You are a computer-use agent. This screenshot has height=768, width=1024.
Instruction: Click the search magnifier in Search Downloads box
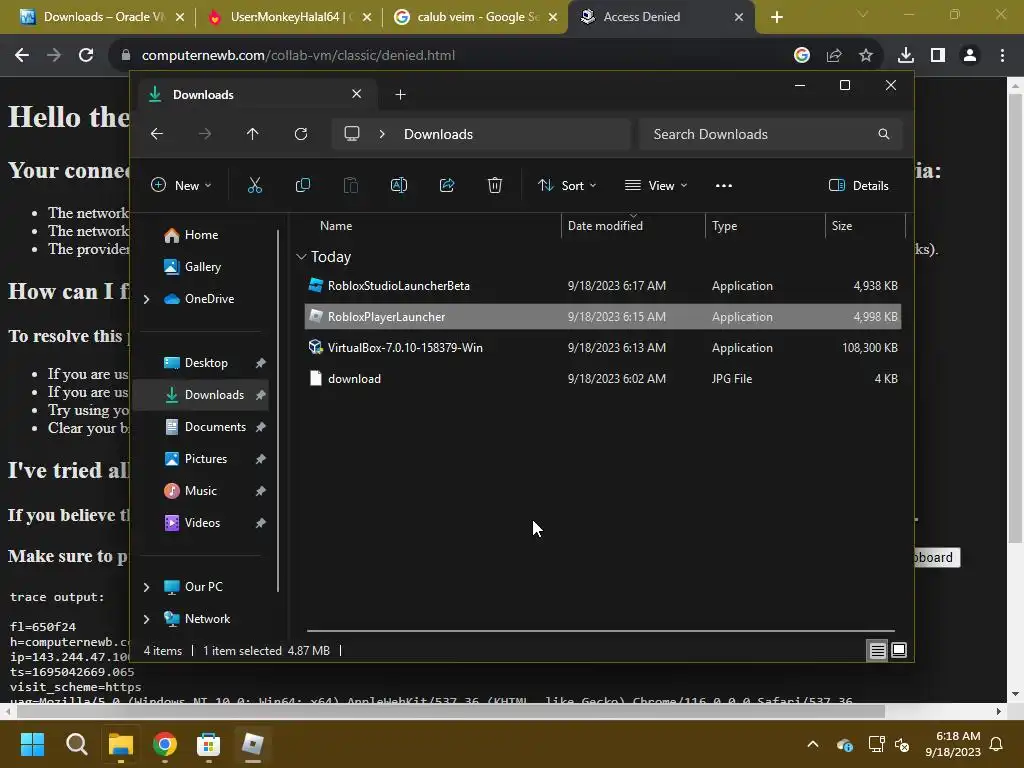[x=884, y=134]
